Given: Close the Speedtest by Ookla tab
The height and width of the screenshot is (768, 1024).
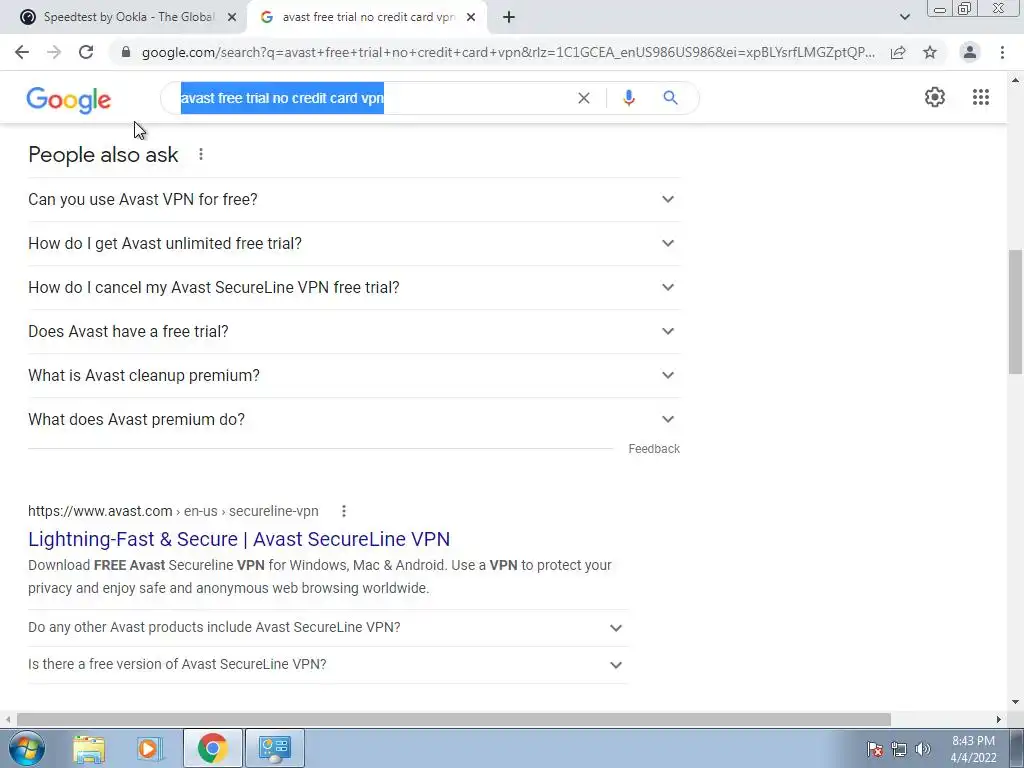Looking at the screenshot, I should [x=232, y=17].
